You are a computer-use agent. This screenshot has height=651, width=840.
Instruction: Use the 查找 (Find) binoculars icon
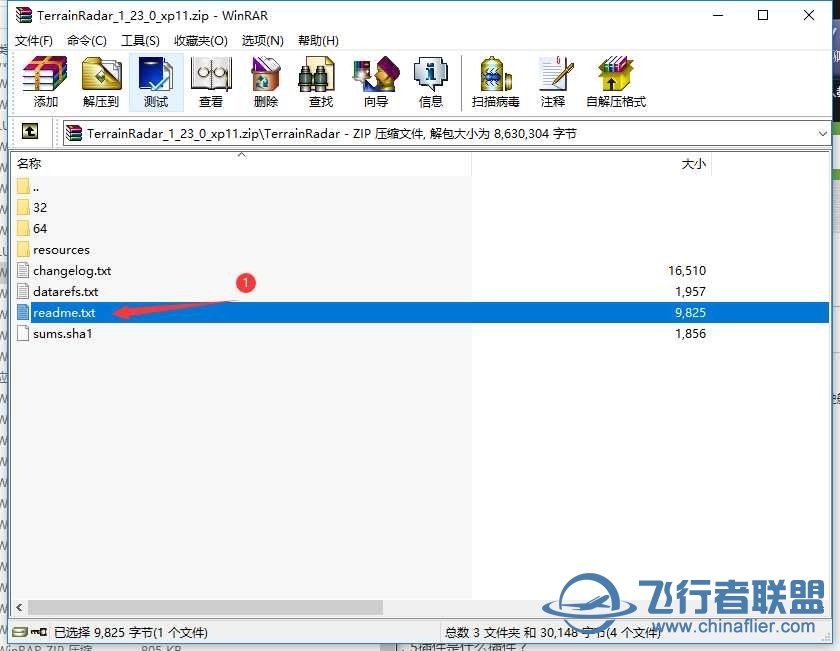[x=318, y=80]
